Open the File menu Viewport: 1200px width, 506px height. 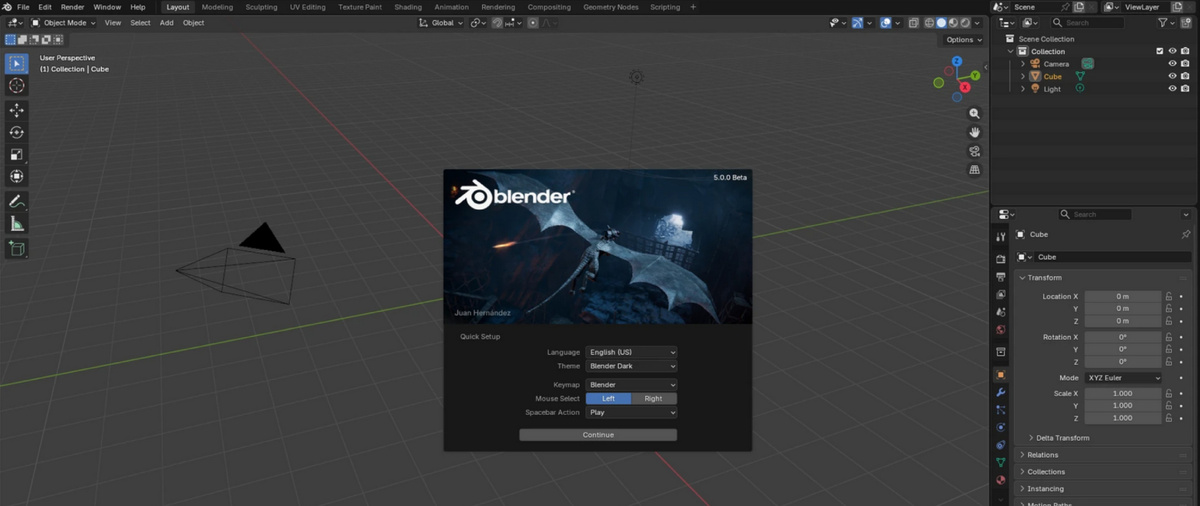pyautogui.click(x=23, y=7)
